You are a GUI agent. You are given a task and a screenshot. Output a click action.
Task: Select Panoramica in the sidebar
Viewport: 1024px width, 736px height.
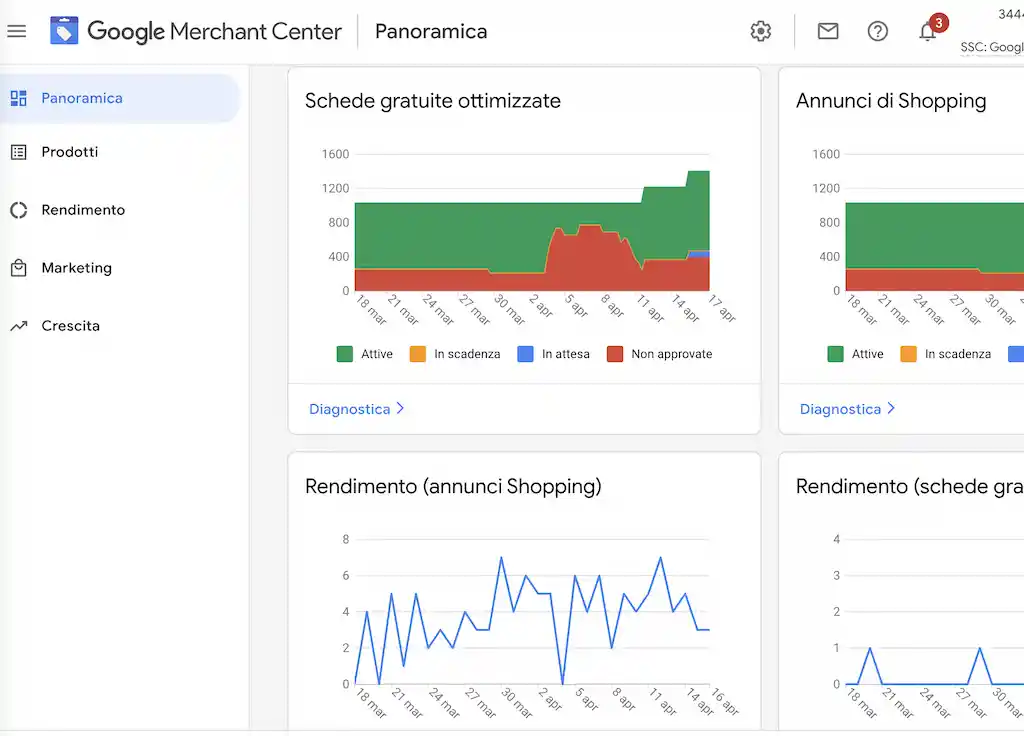tap(120, 98)
